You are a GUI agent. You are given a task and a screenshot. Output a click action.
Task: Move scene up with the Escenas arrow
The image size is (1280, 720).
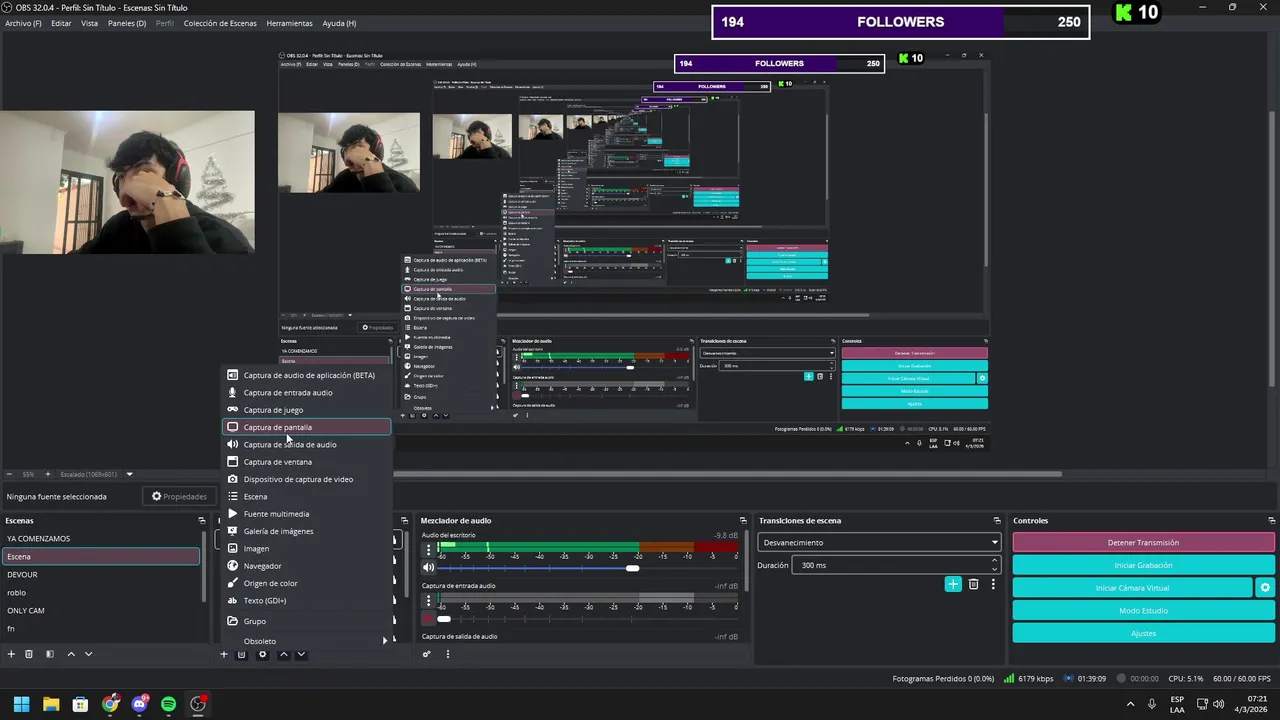pos(71,654)
